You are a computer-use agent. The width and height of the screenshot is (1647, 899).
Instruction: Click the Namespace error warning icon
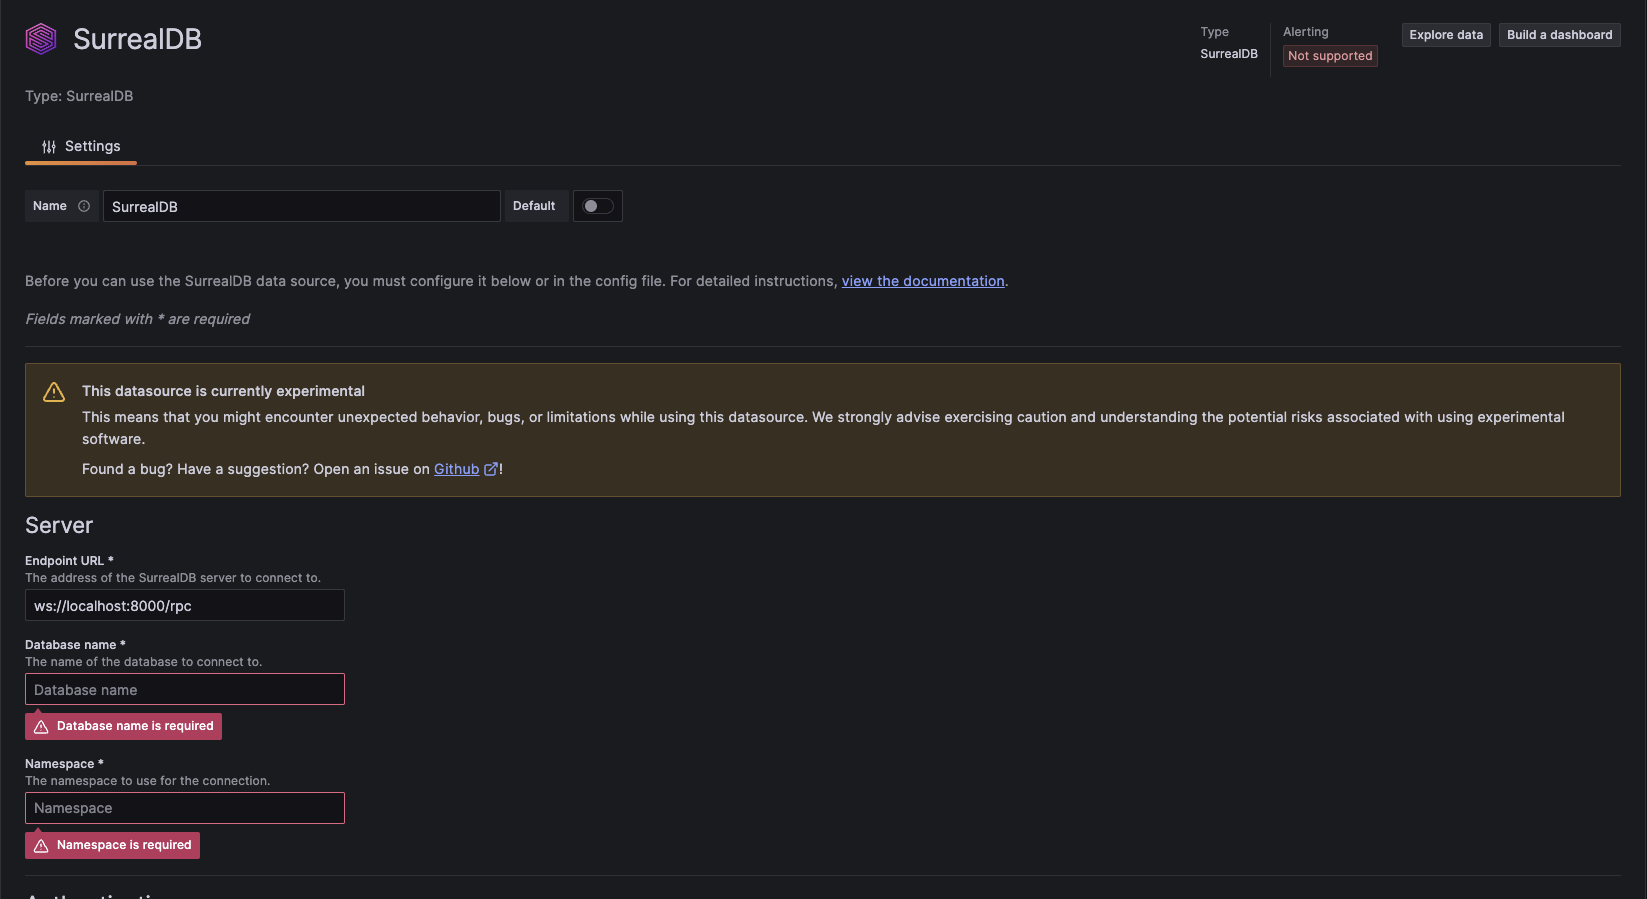[41, 846]
